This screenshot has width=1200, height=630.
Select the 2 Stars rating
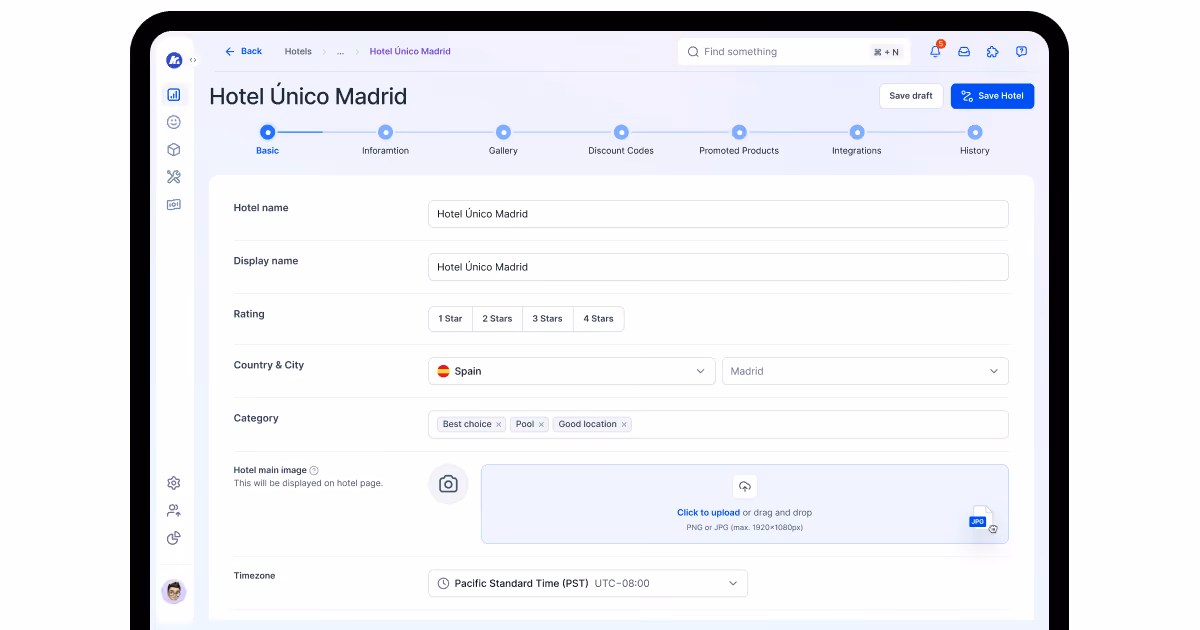(x=497, y=319)
